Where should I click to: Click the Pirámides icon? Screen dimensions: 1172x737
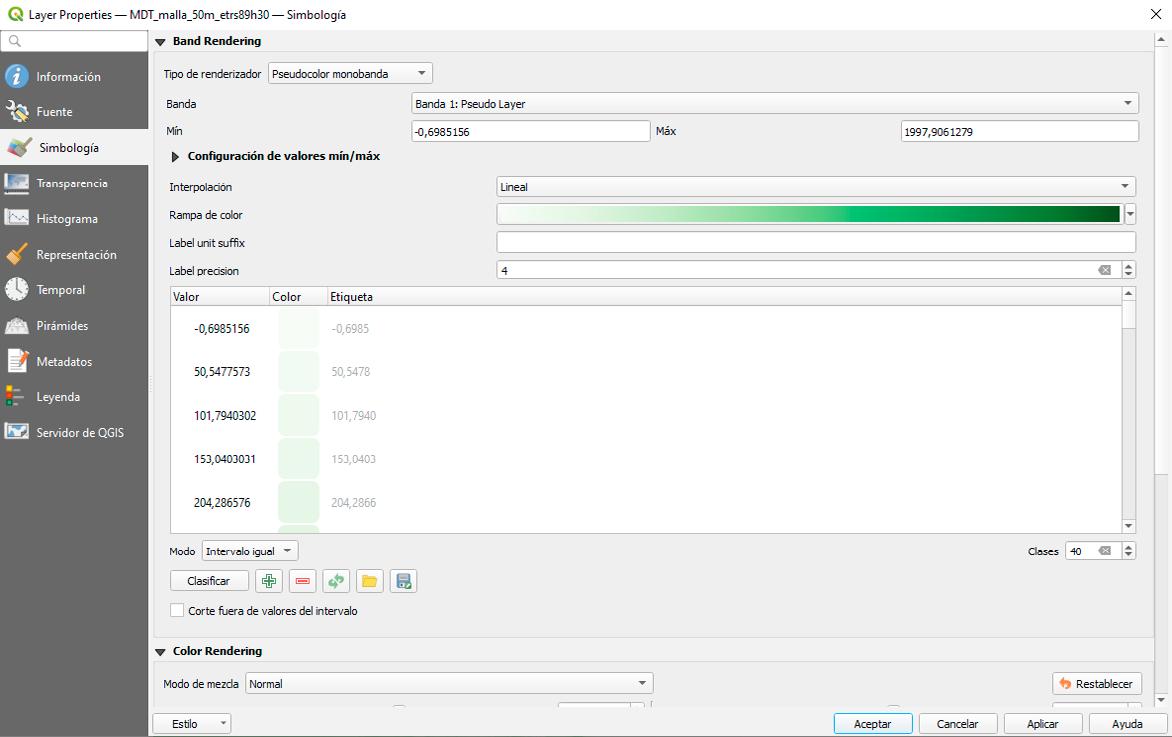click(16, 325)
